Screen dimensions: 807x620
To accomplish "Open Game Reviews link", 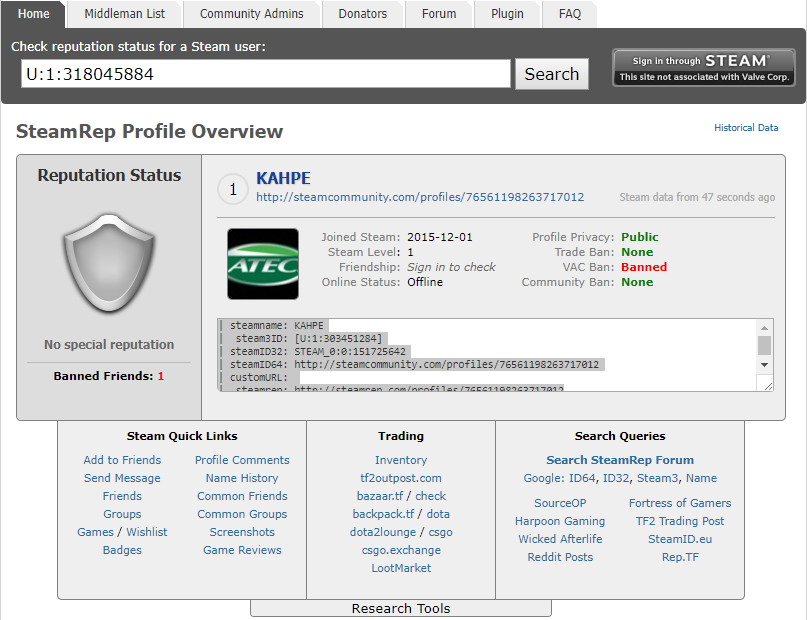I will pyautogui.click(x=242, y=550).
